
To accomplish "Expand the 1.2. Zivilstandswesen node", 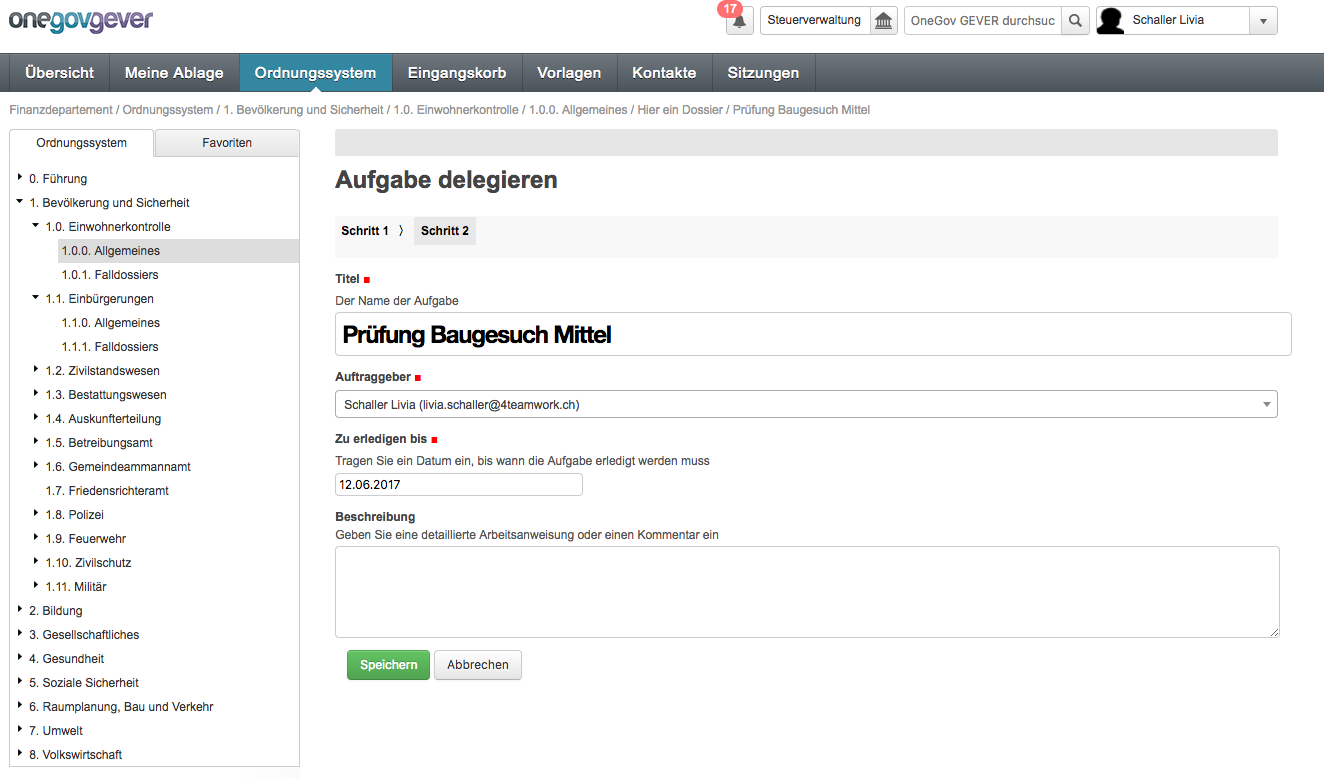I will (36, 370).
